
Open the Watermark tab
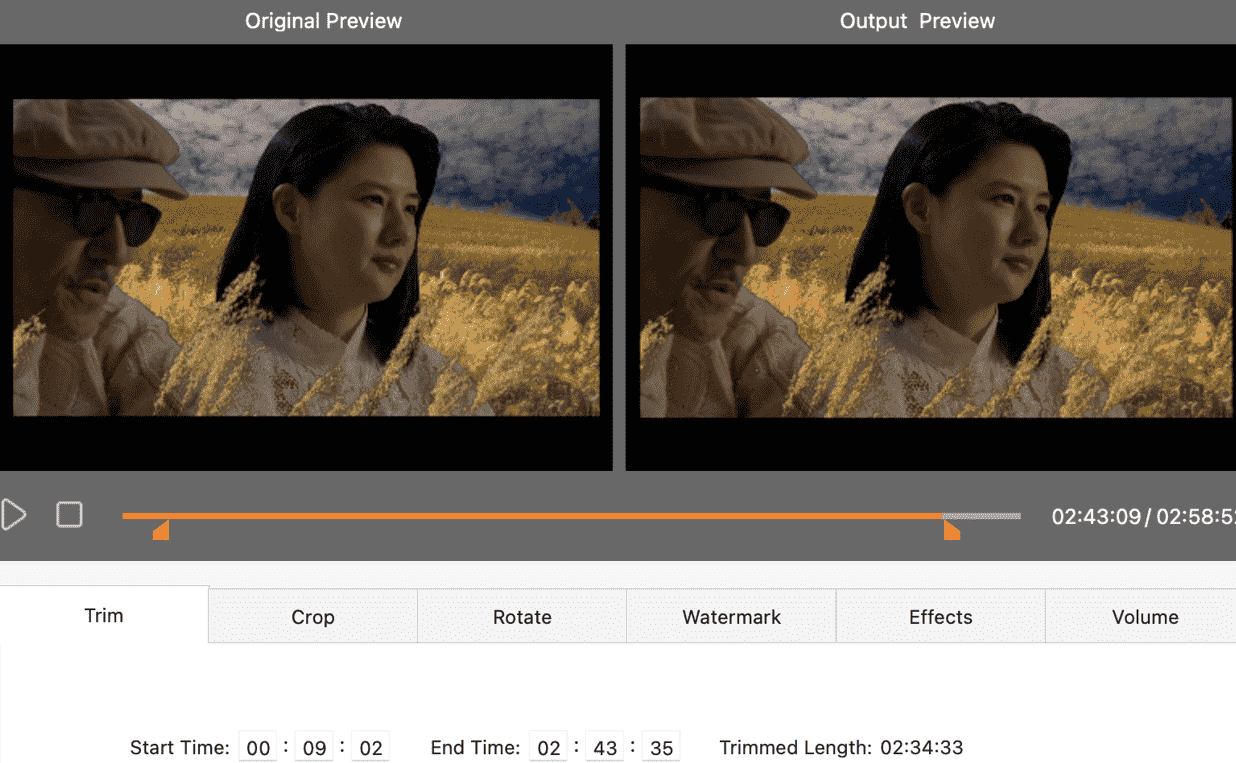click(731, 617)
